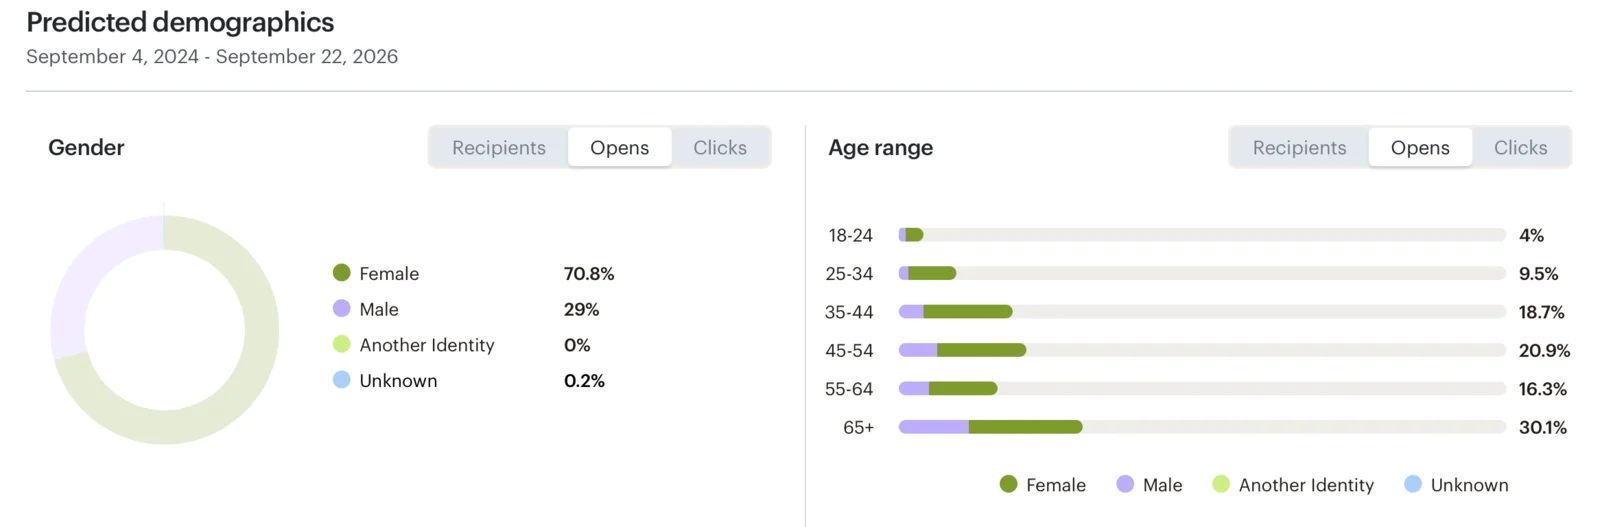Click the 29% Male value
This screenshot has width=1600, height=527.
(581, 309)
